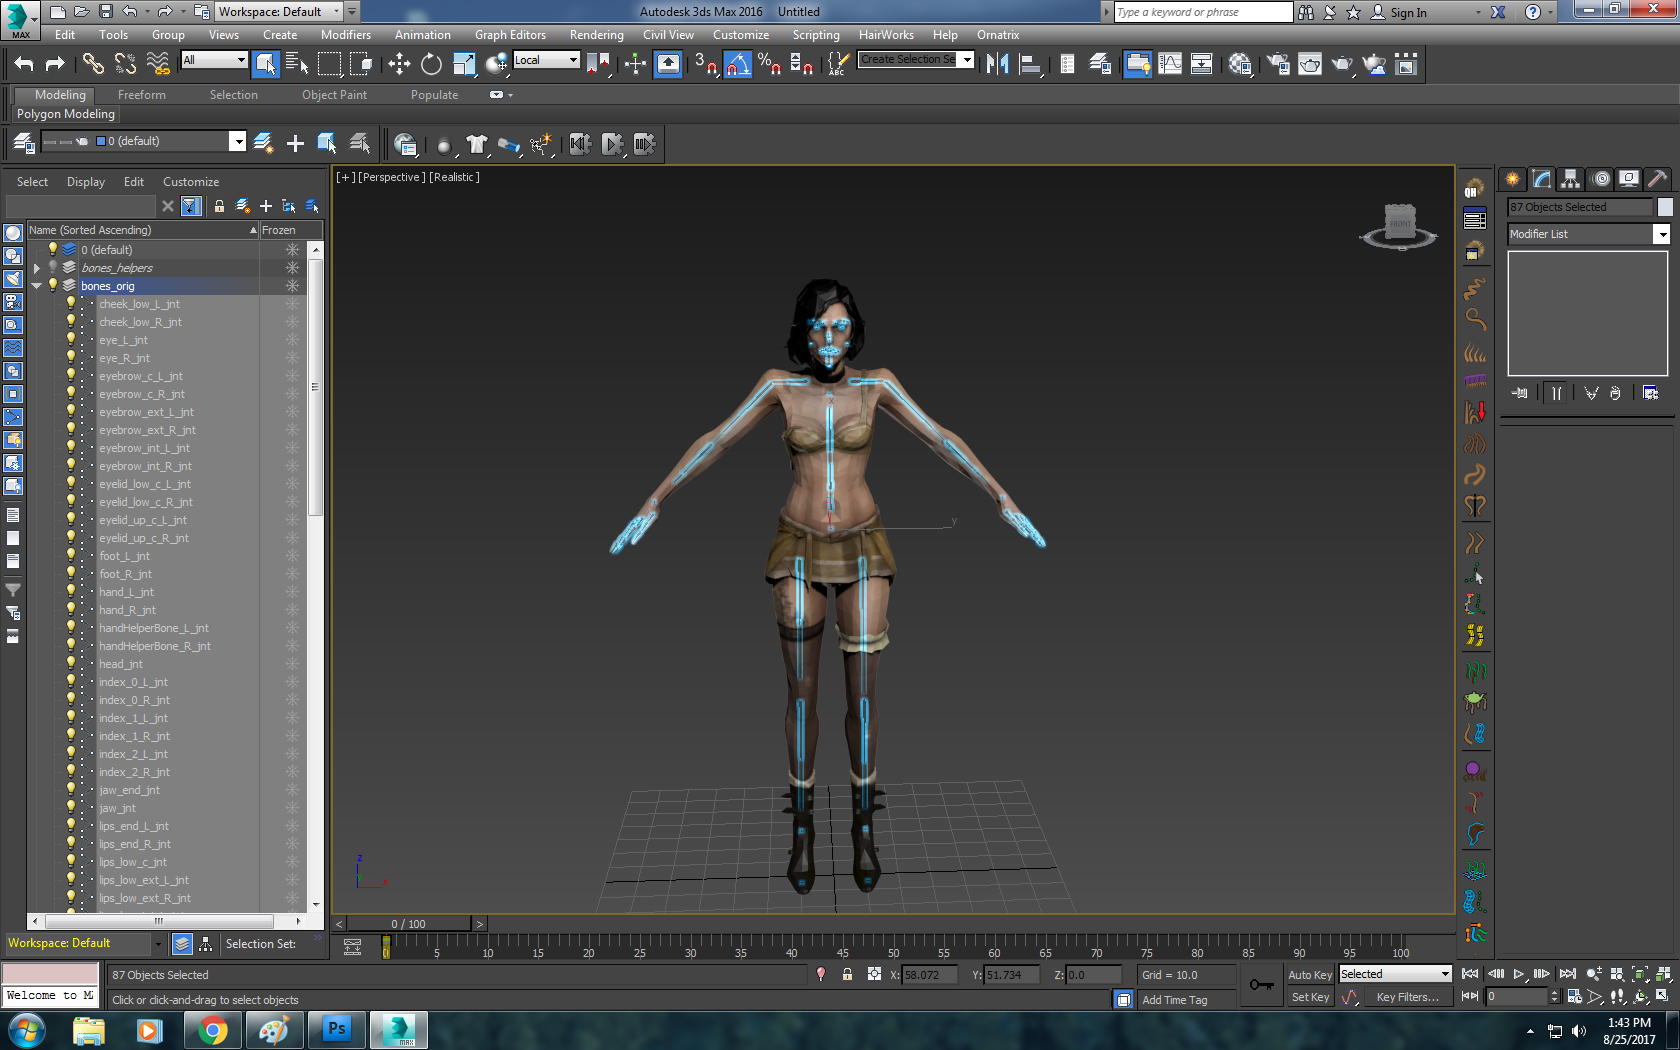Toggle visibility bulb of eye_R_jnt

coord(70,357)
